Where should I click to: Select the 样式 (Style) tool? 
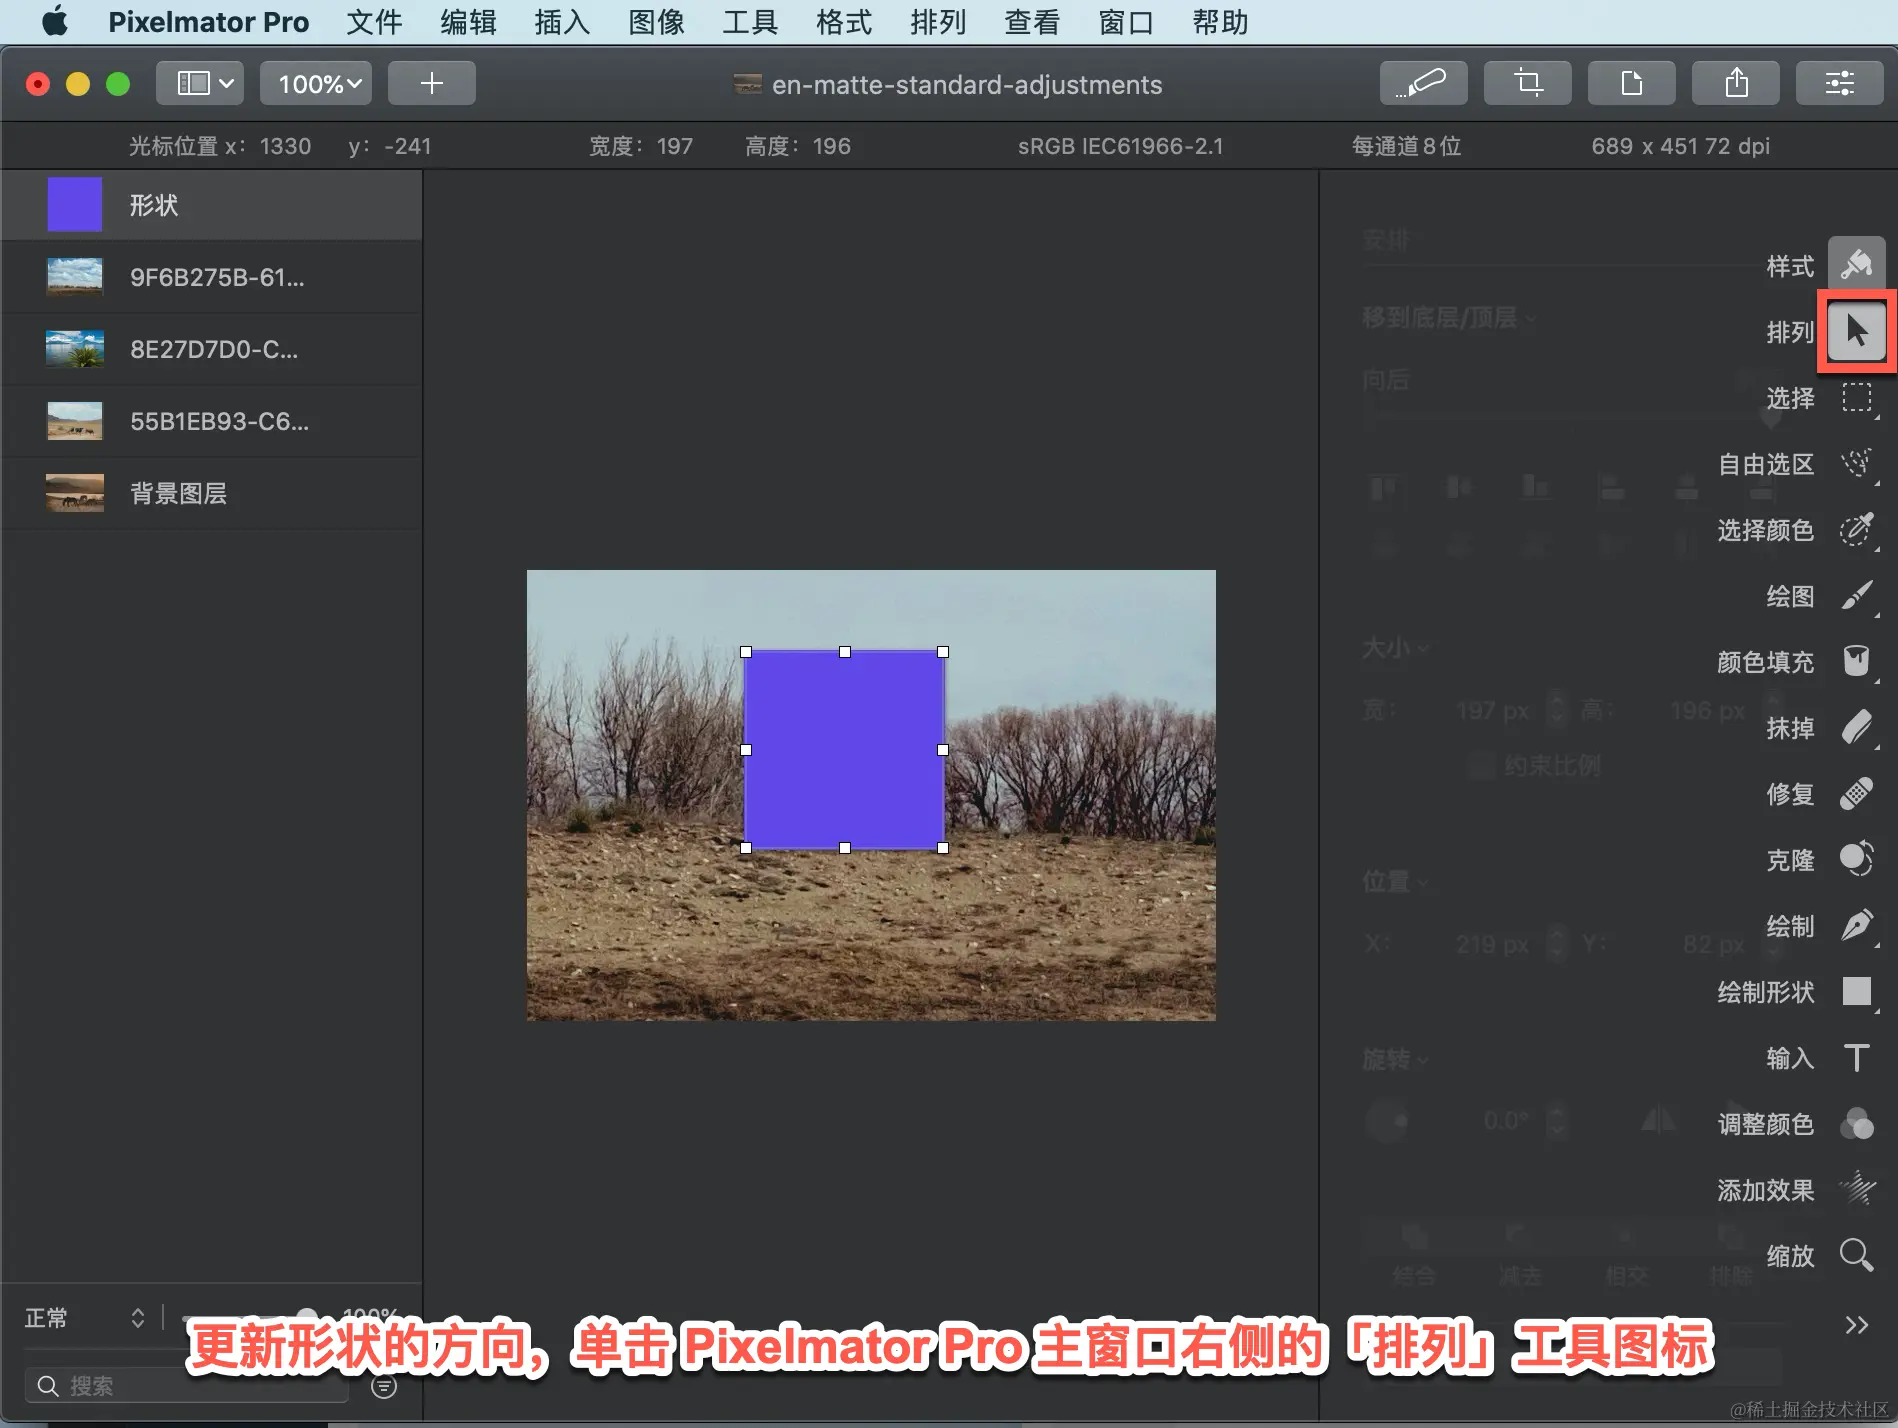tap(1856, 265)
